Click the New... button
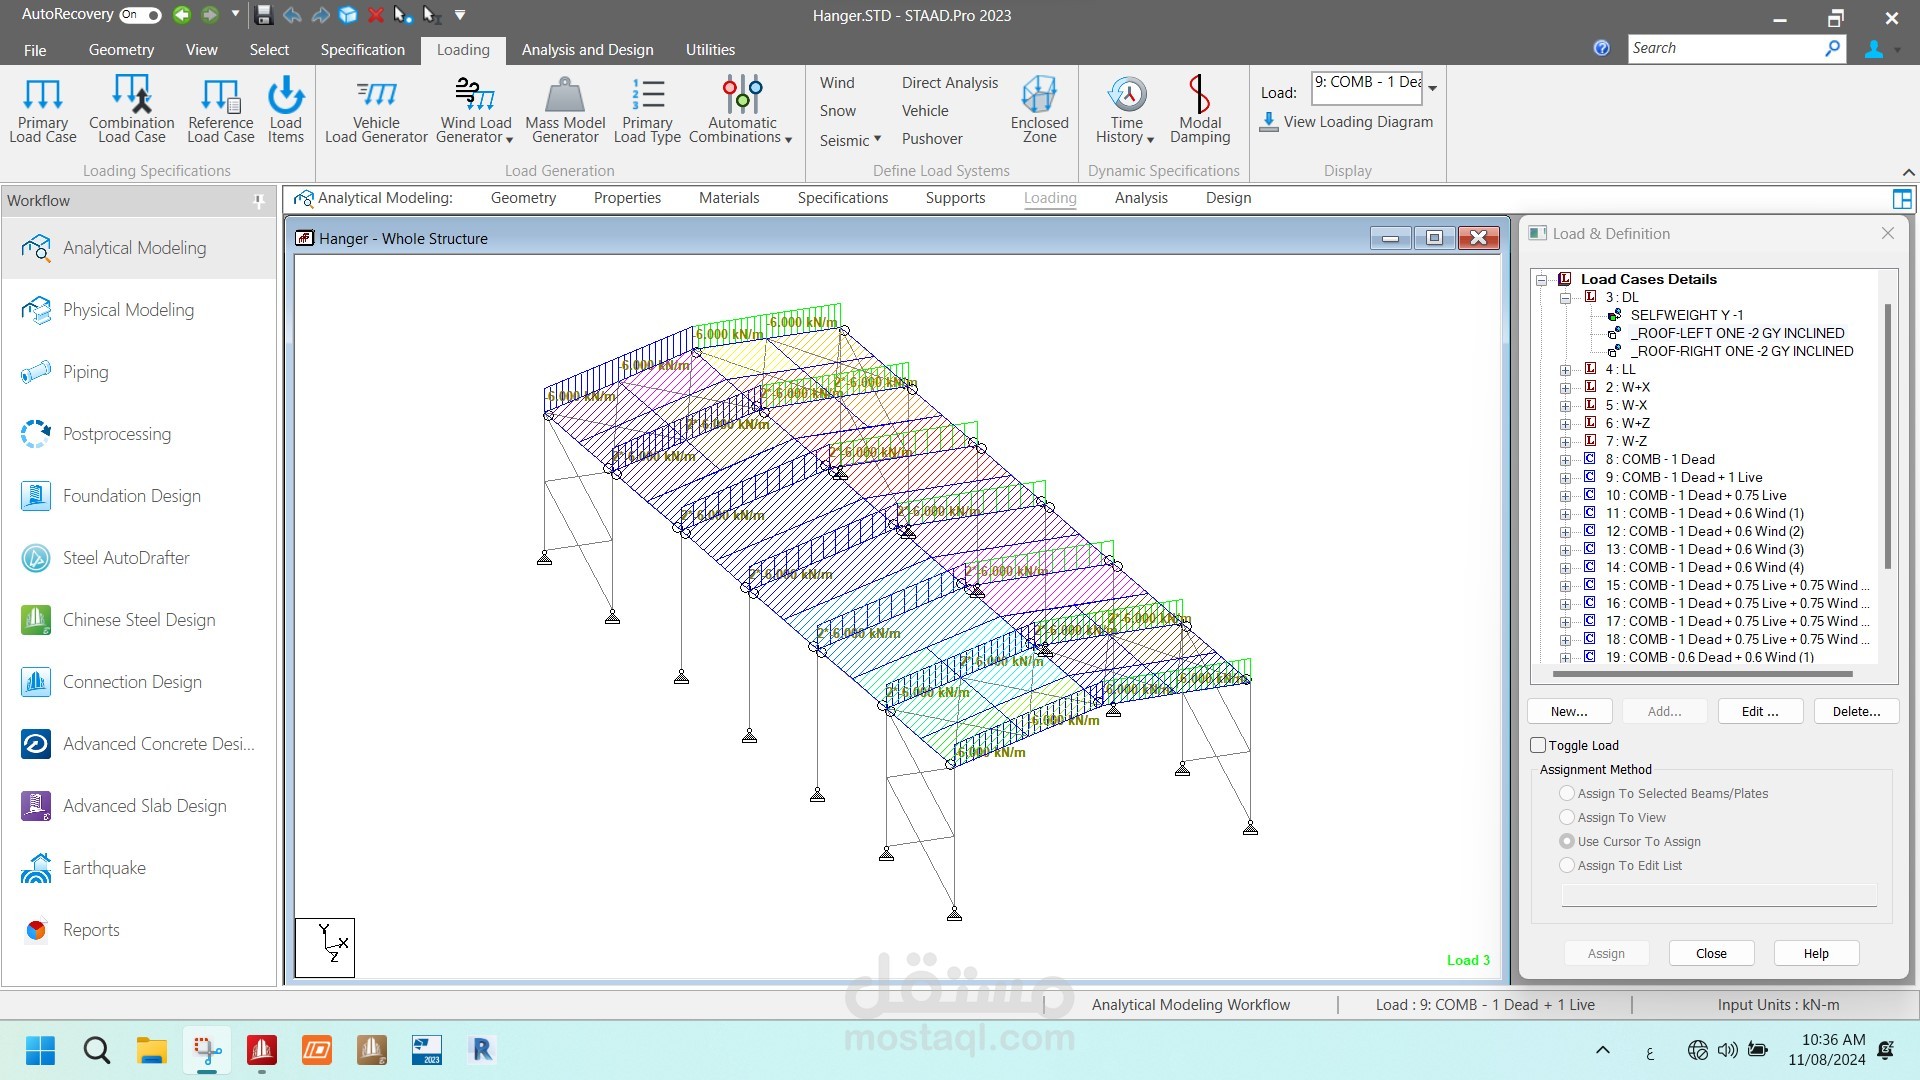1920x1080 pixels. (1569, 711)
